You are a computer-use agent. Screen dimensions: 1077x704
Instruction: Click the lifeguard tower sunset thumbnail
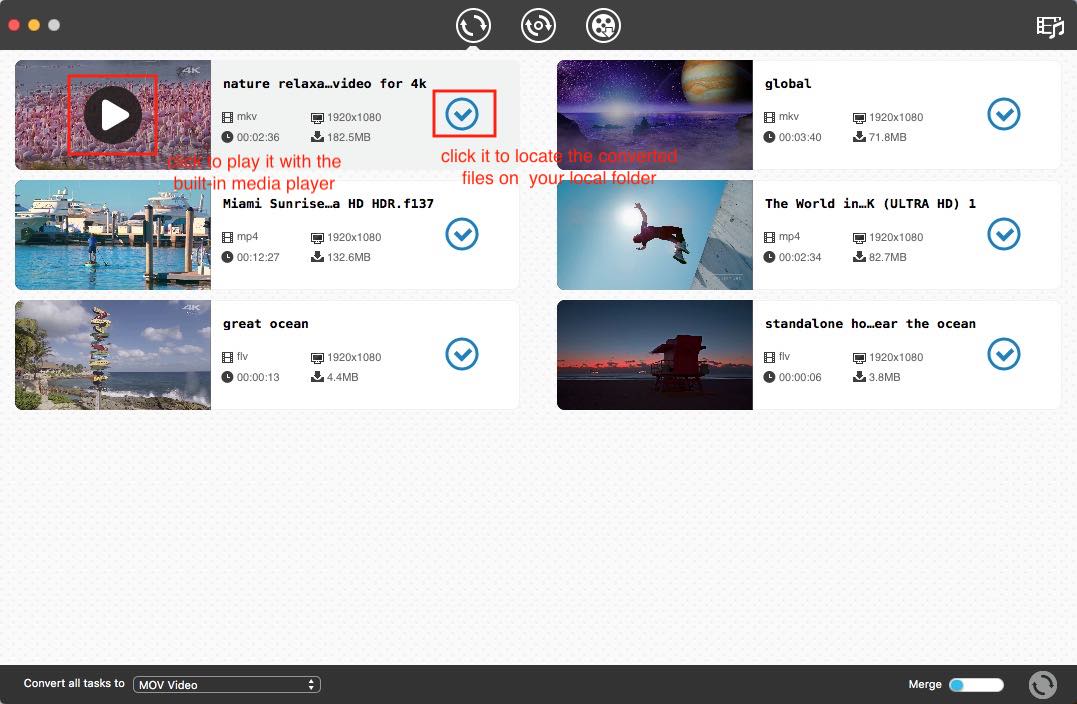coord(654,355)
